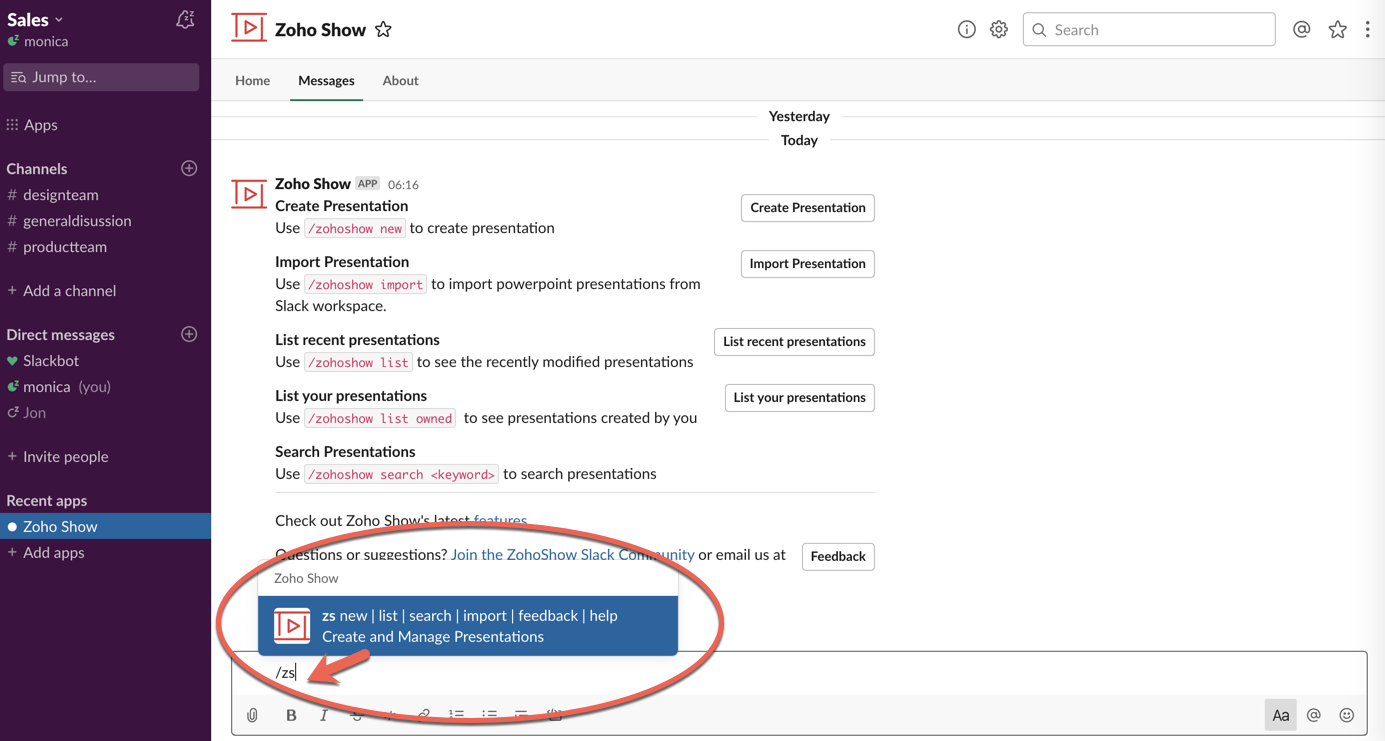
Task: Insert a mention from composer toolbar
Action: click(1314, 715)
